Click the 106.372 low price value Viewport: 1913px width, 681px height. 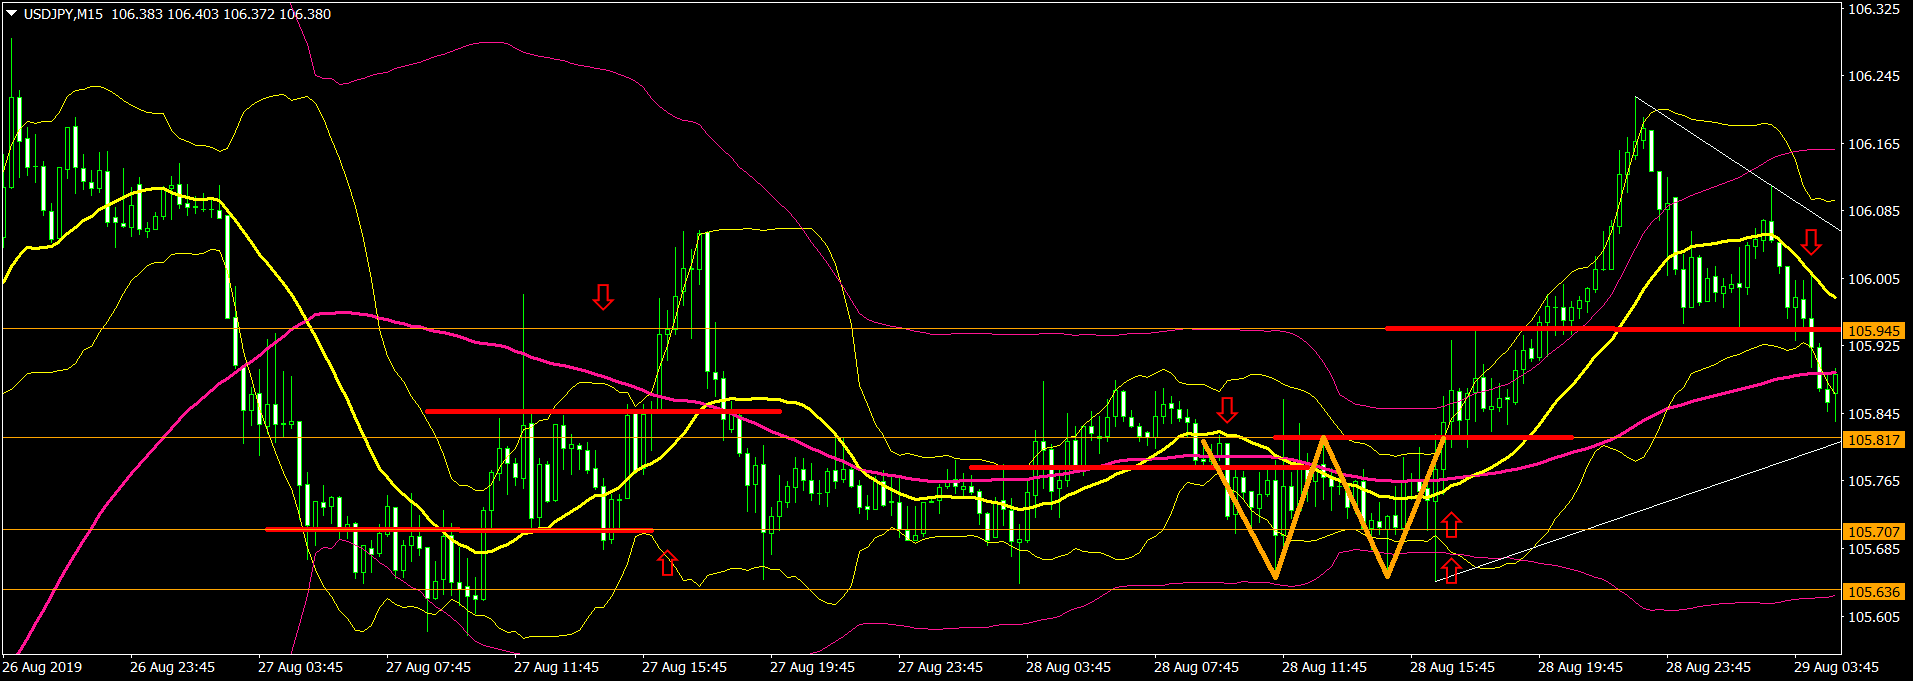click(x=248, y=14)
